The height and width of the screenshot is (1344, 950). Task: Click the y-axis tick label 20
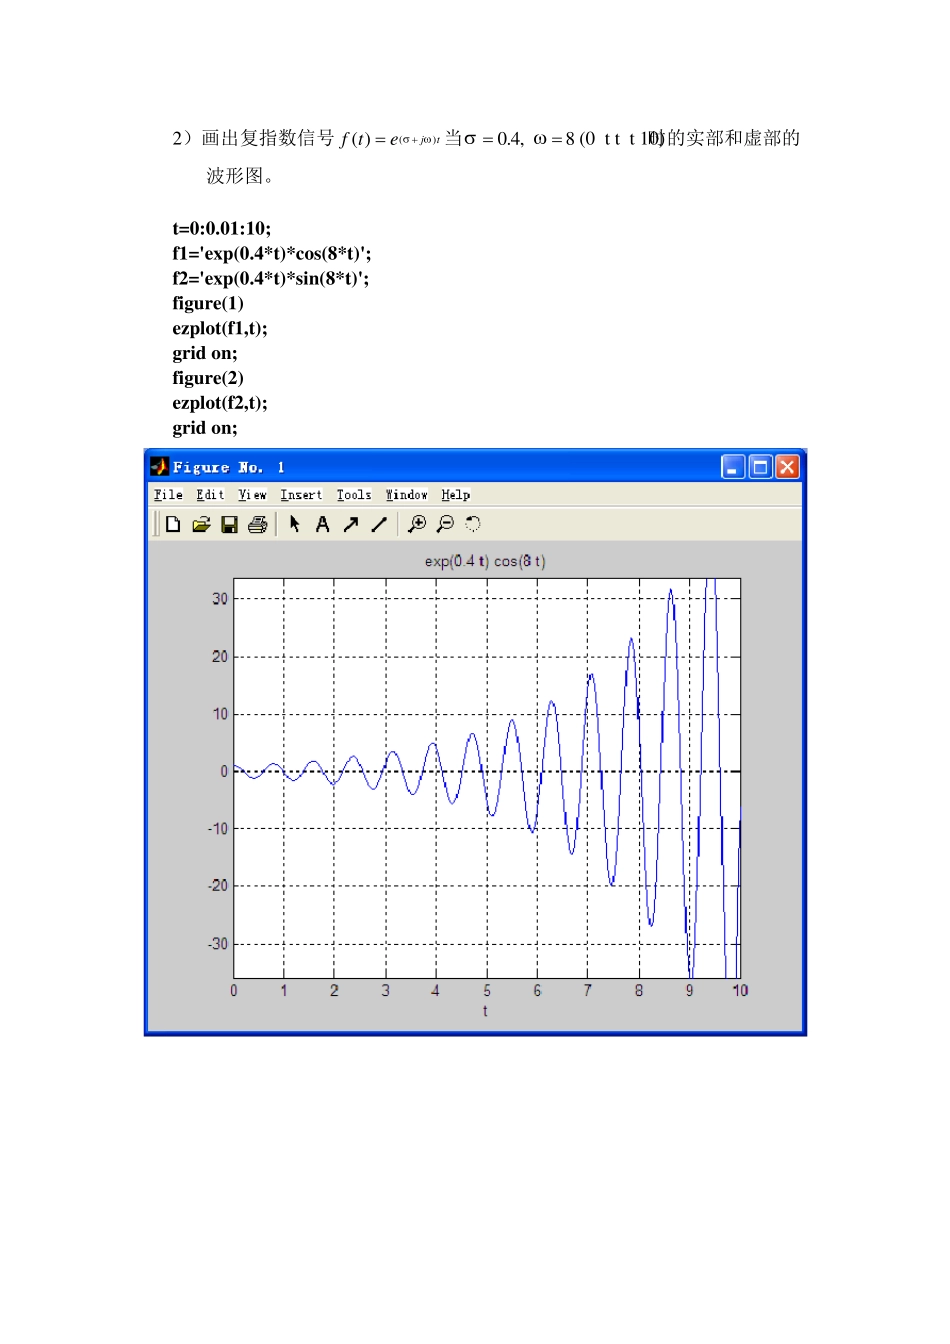[220, 657]
